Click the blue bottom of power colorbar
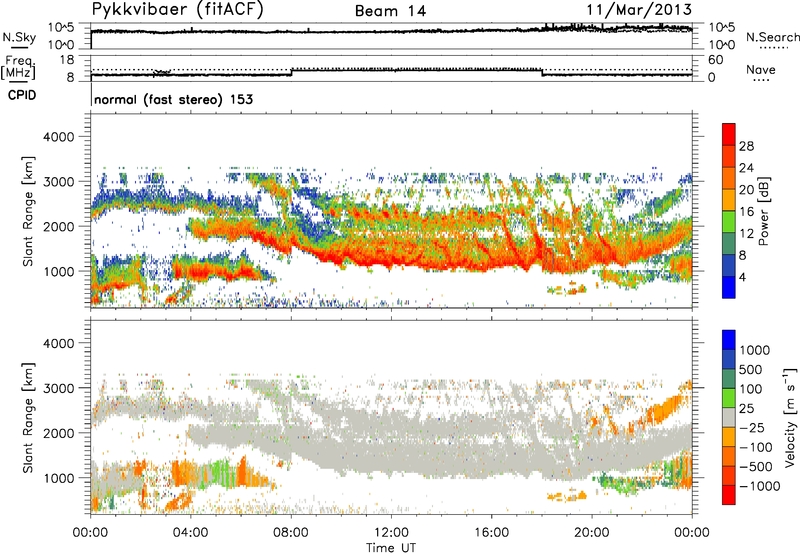The width and height of the screenshot is (800, 554). click(729, 287)
